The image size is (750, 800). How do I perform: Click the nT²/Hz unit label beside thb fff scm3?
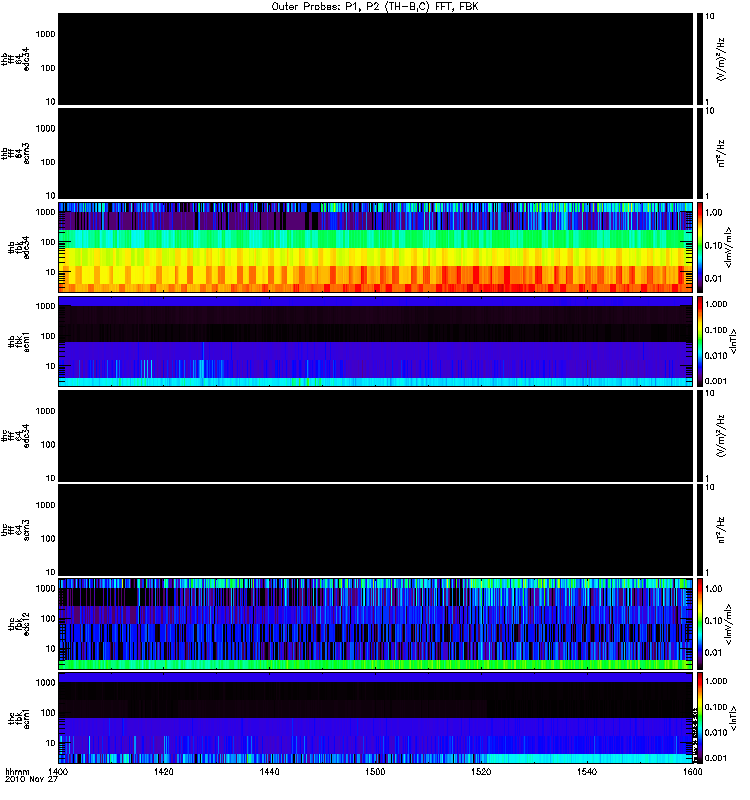point(721,153)
